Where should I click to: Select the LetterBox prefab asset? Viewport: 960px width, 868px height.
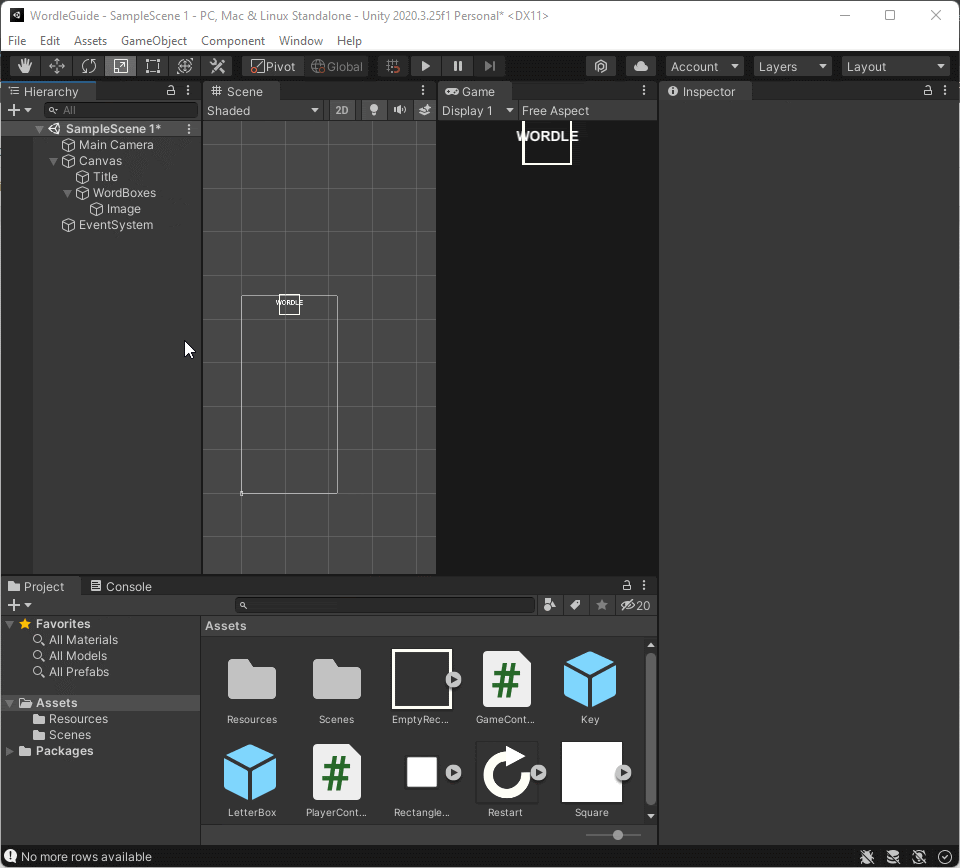click(x=252, y=780)
